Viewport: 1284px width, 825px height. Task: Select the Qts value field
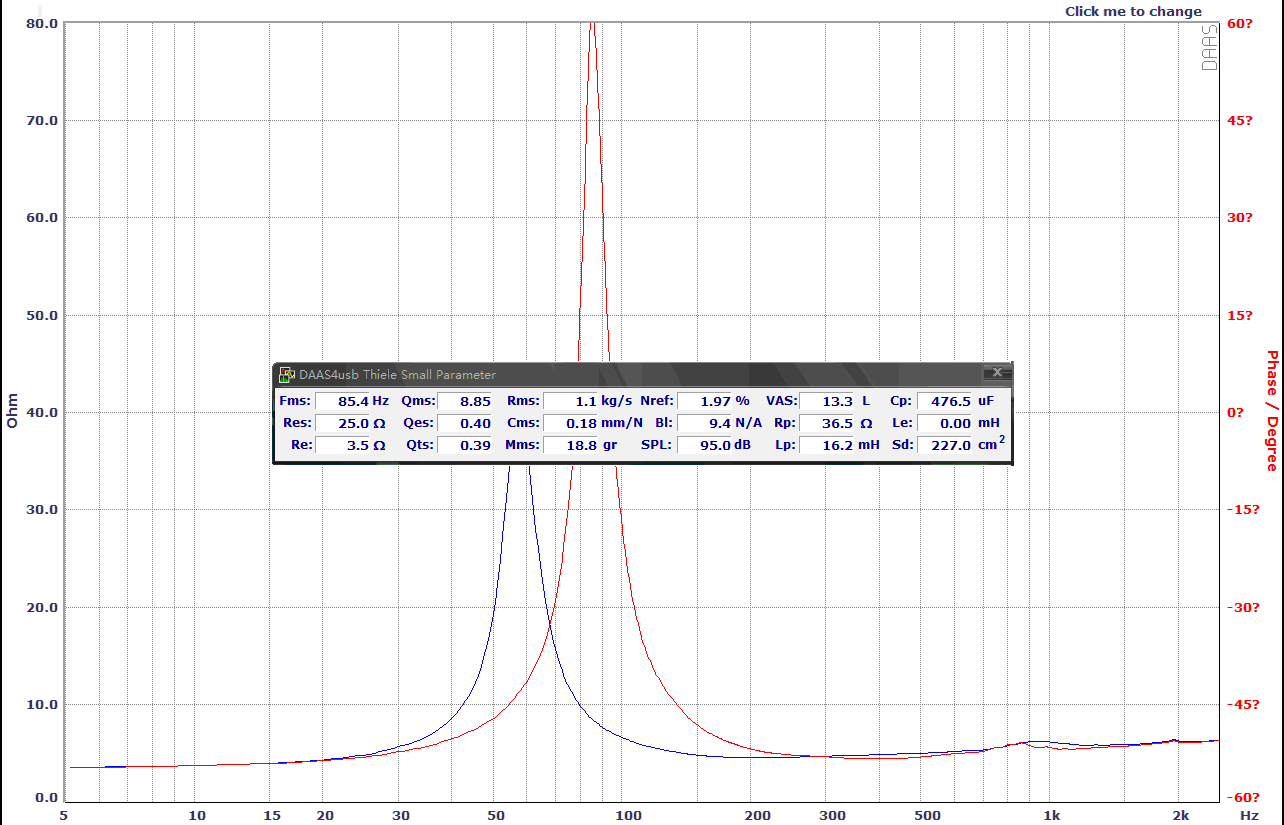pos(465,445)
